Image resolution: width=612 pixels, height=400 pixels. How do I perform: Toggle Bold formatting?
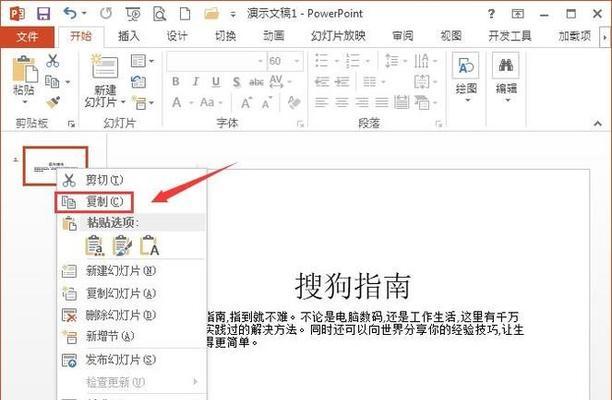[176, 82]
